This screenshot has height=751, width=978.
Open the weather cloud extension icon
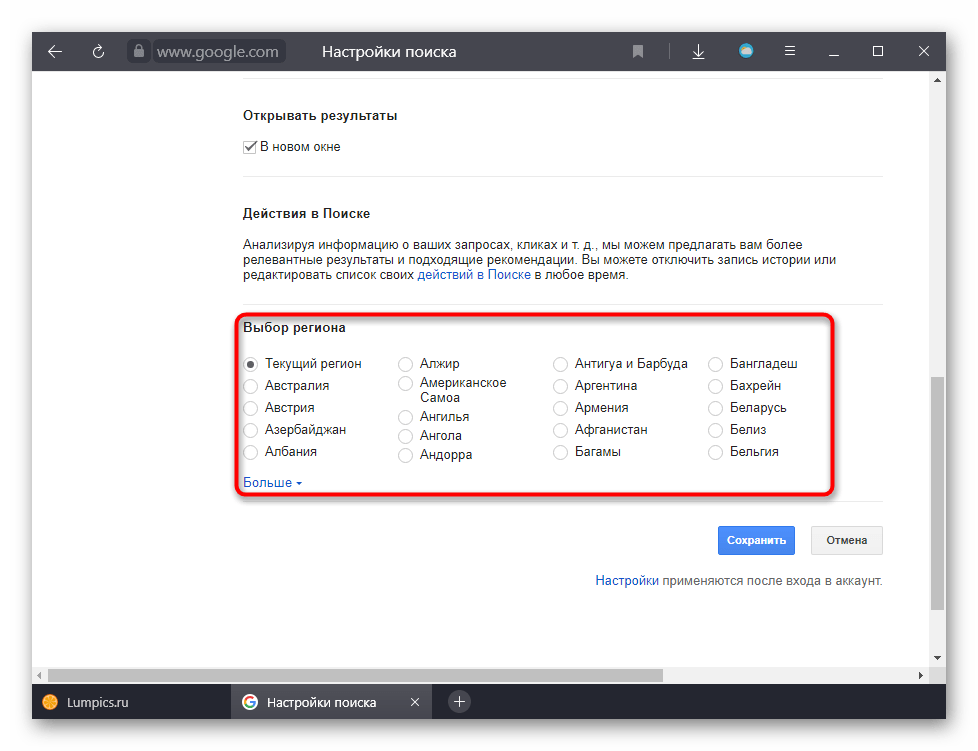pyautogui.click(x=746, y=51)
